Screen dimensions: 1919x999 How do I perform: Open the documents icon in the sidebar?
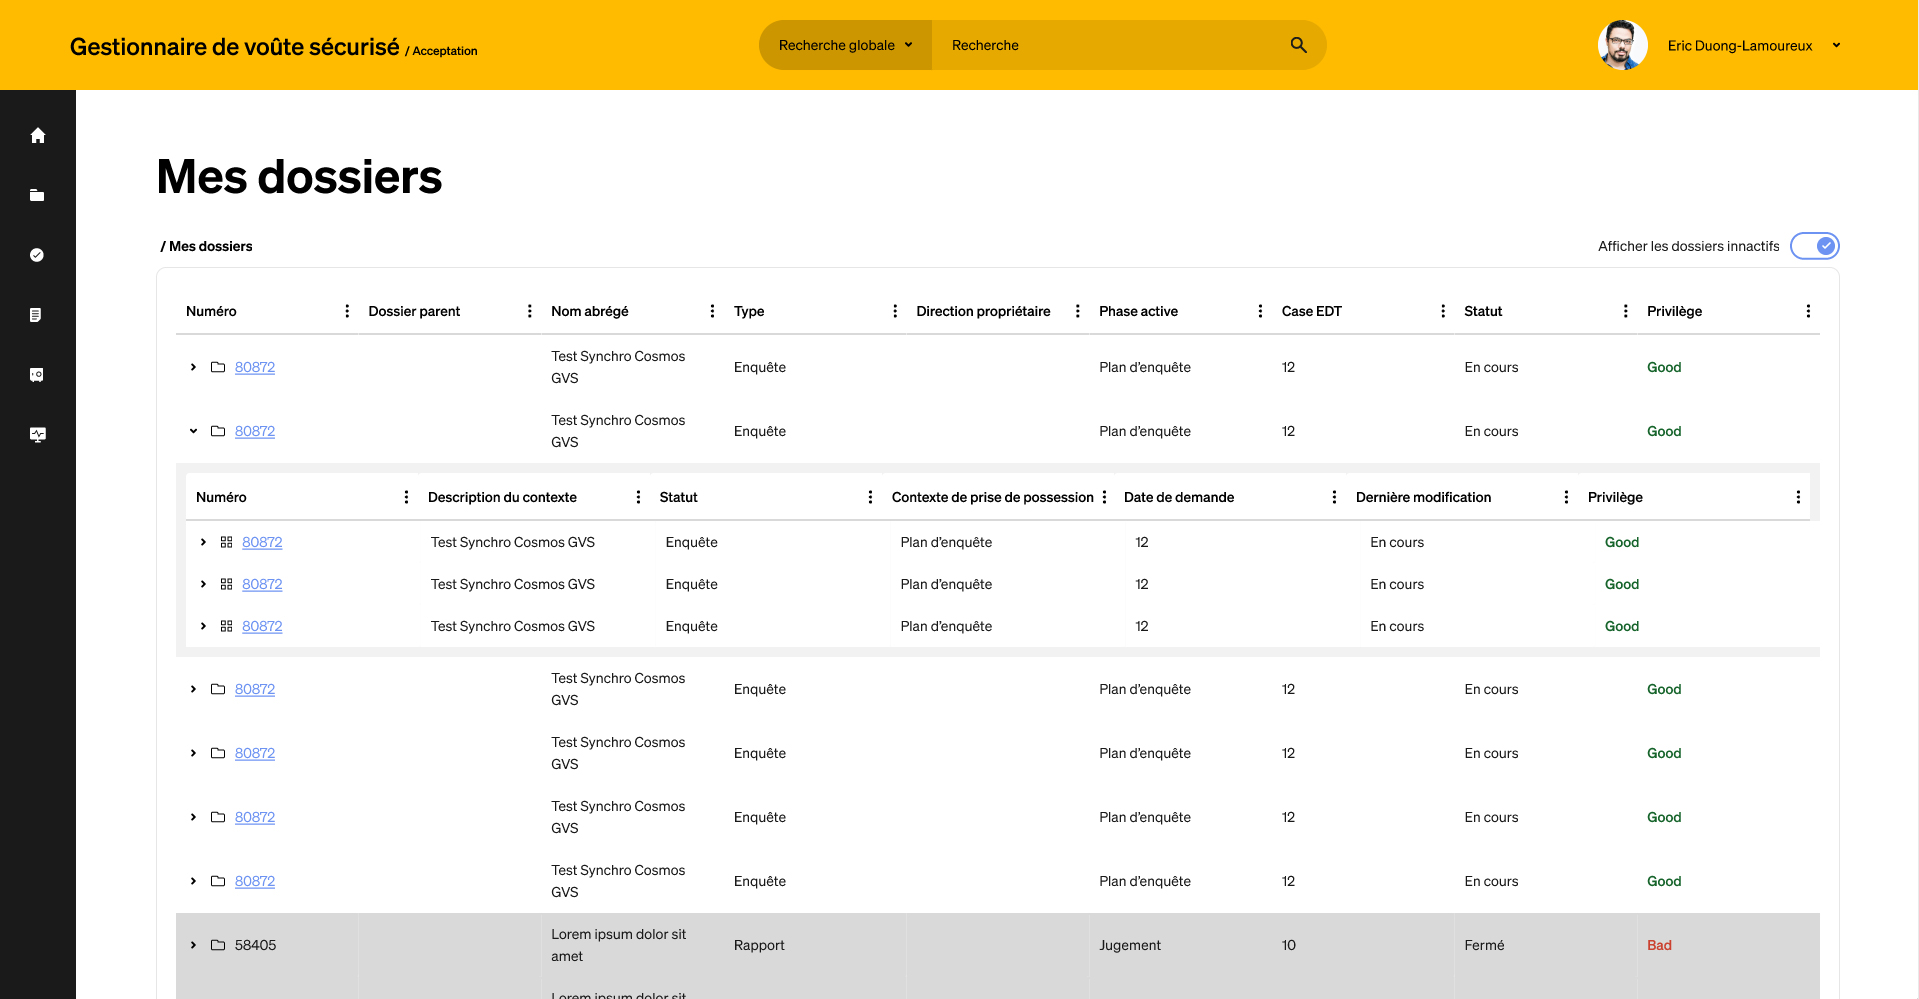tap(37, 314)
